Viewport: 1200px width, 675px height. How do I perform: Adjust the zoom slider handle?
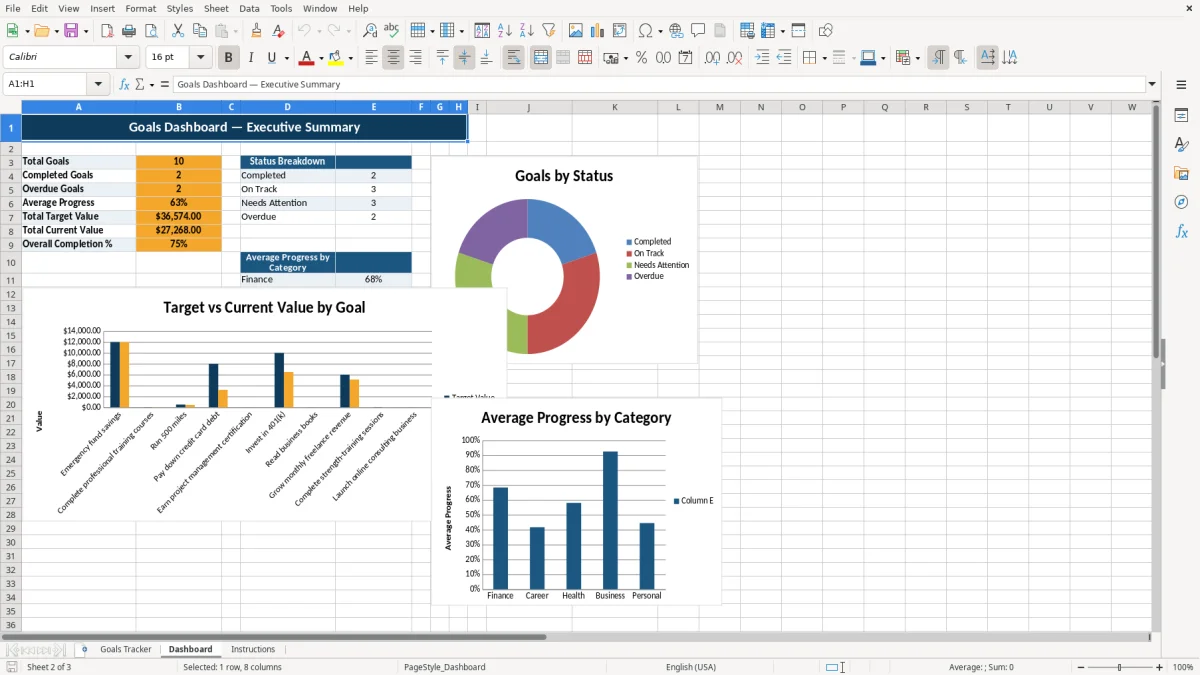pyautogui.click(x=1119, y=667)
